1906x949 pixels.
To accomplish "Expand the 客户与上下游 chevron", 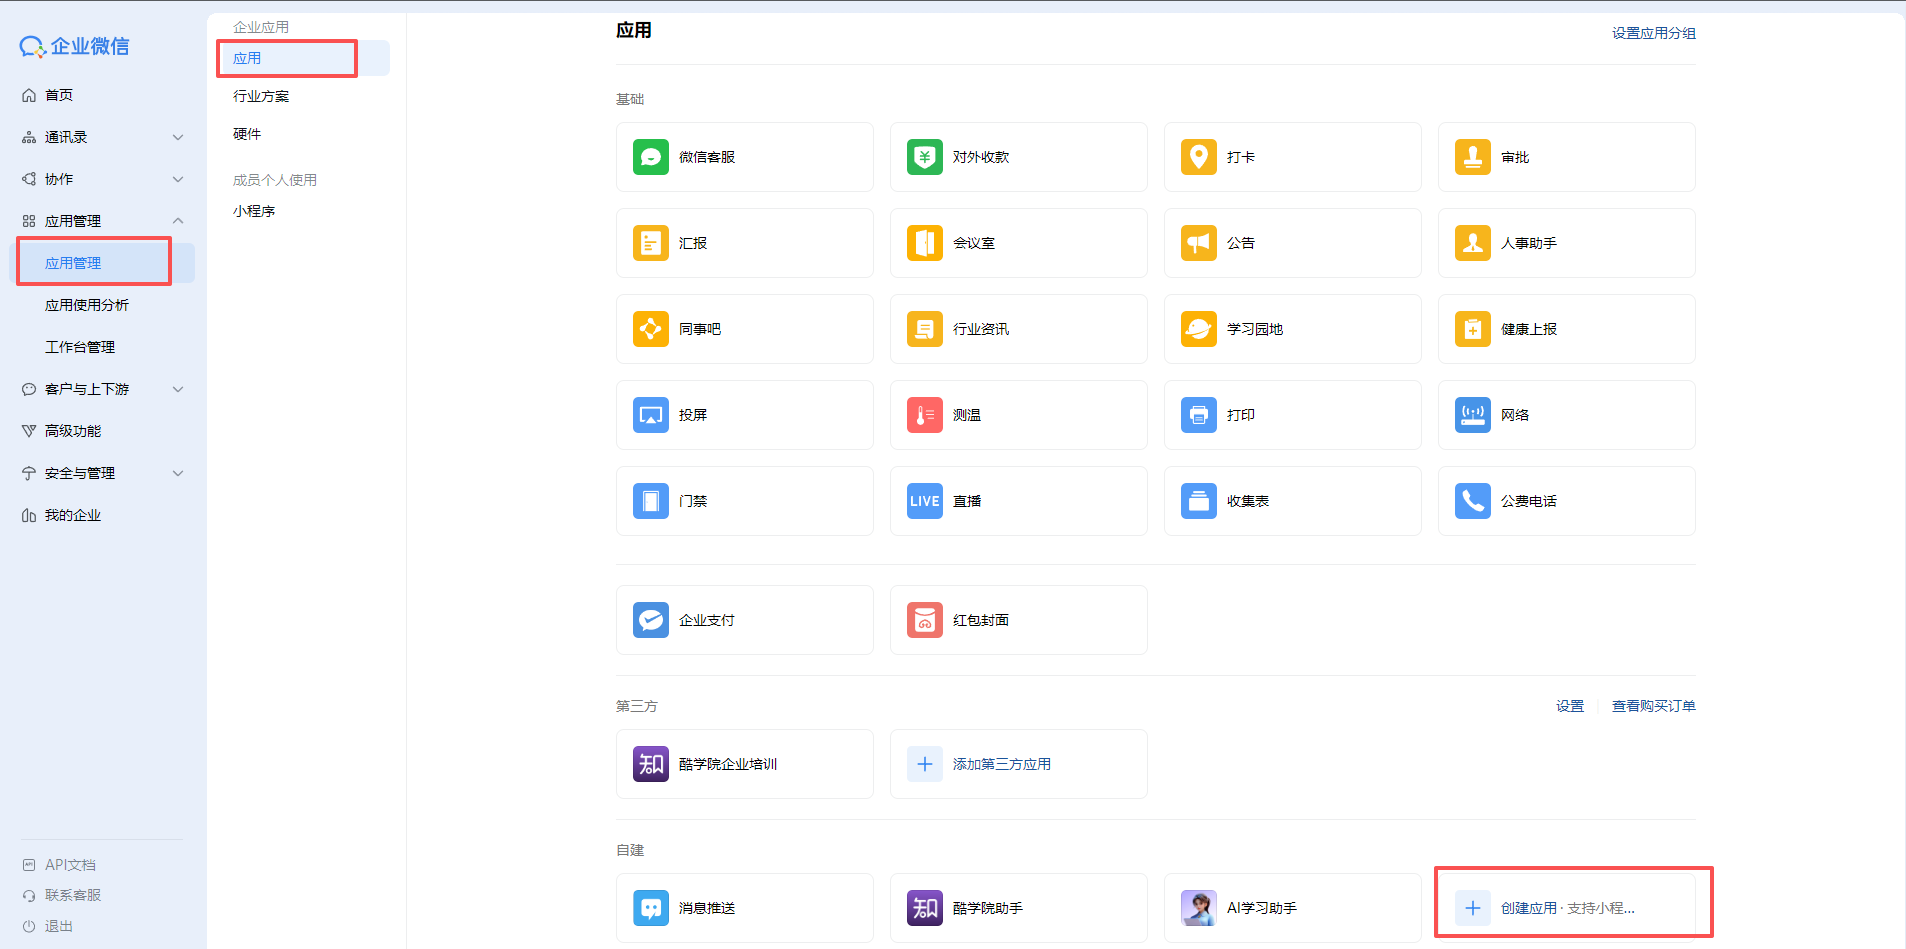I will click(x=178, y=389).
